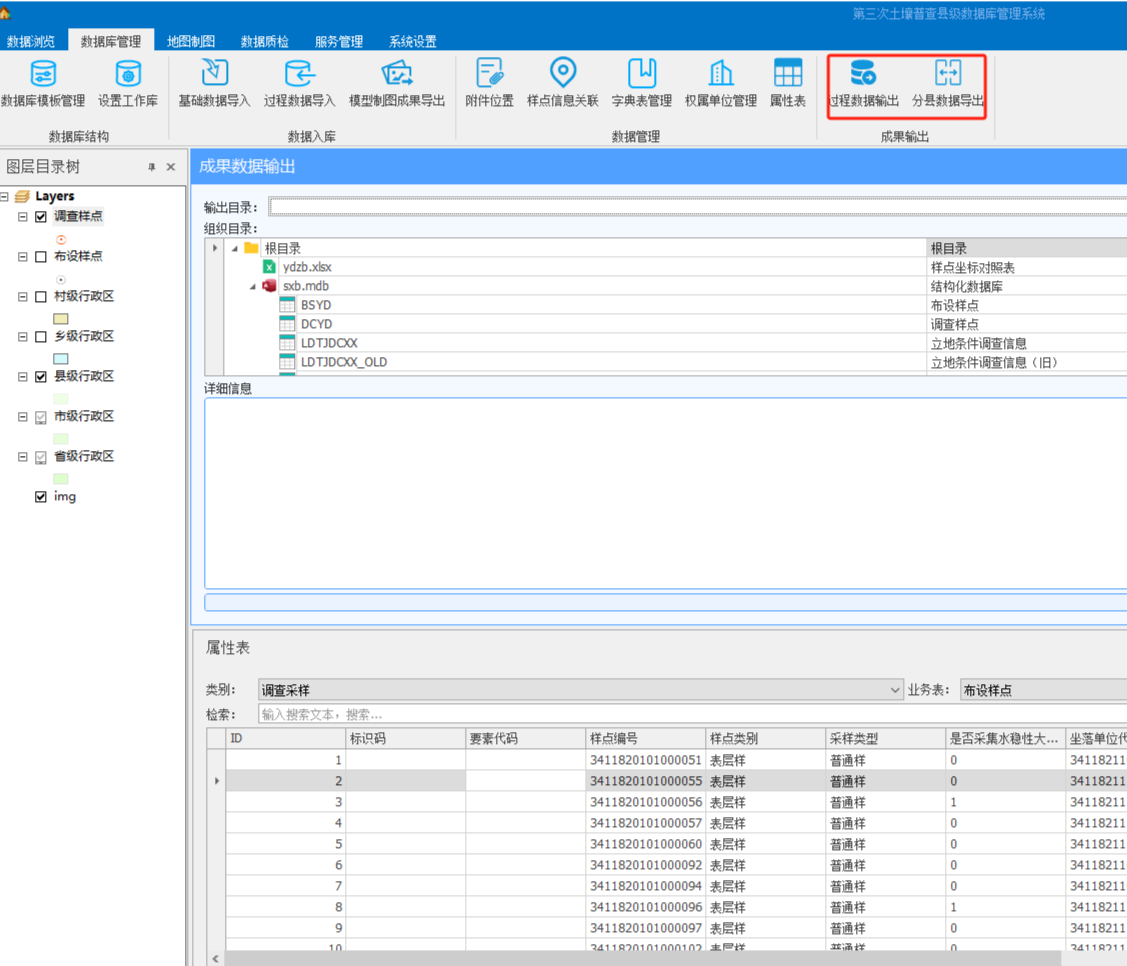Screen dimensions: 1127x966
Task: Uncheck the img layer
Action: pos(41,497)
